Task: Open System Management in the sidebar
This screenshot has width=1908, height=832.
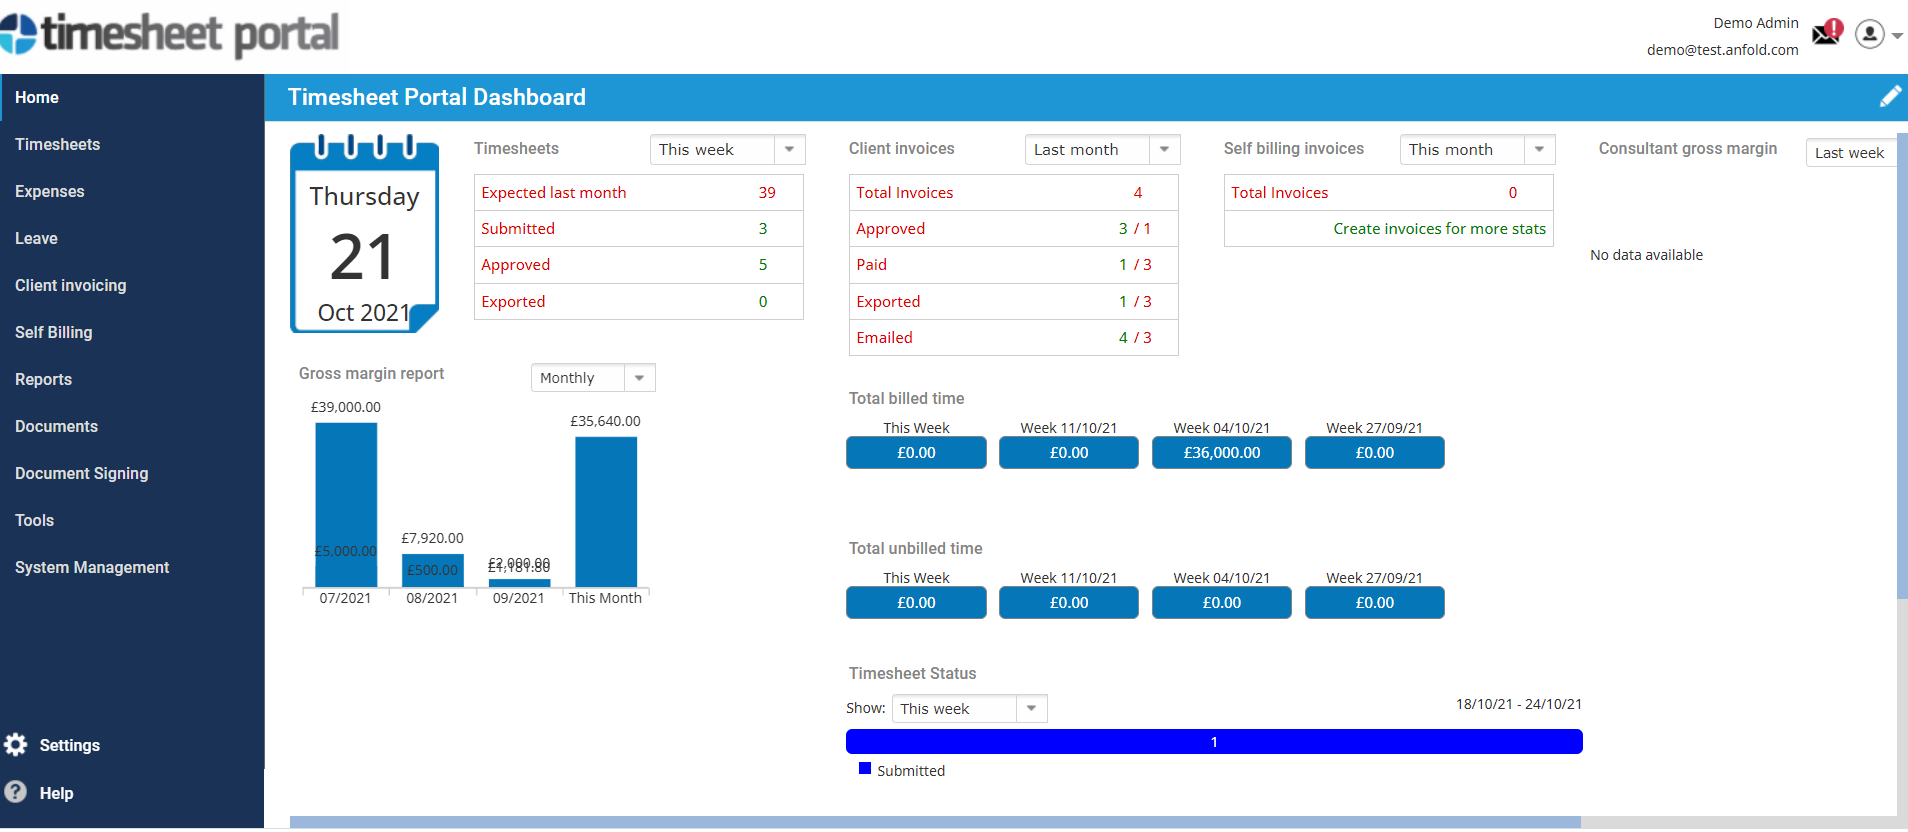Action: coord(132,567)
